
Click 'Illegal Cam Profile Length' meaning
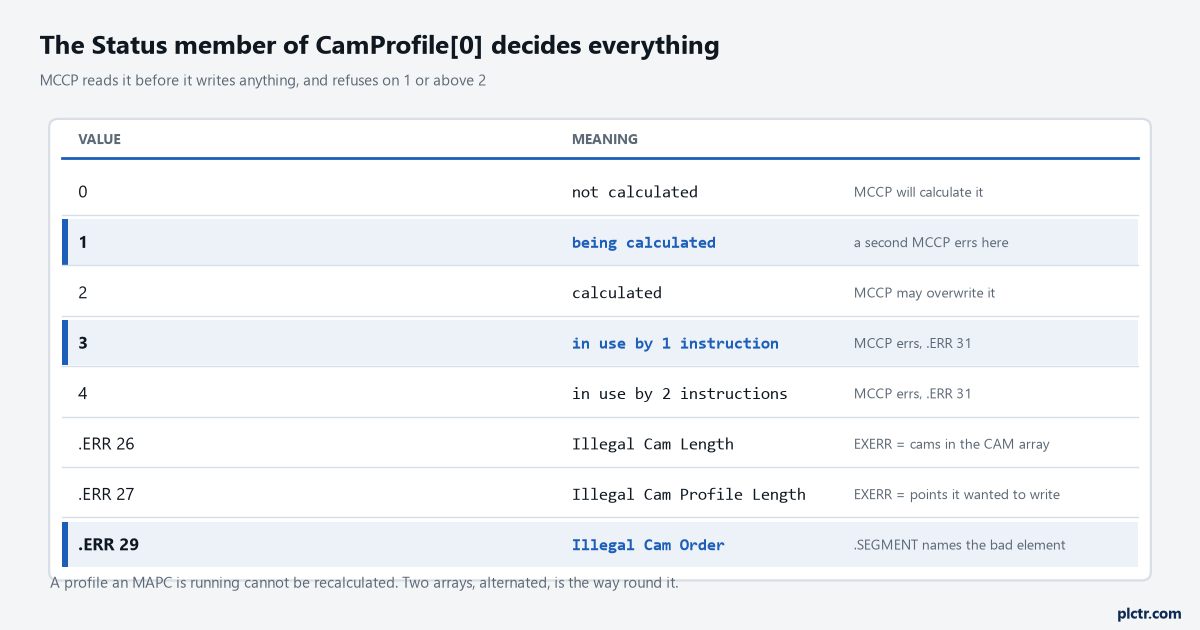[x=688, y=494]
